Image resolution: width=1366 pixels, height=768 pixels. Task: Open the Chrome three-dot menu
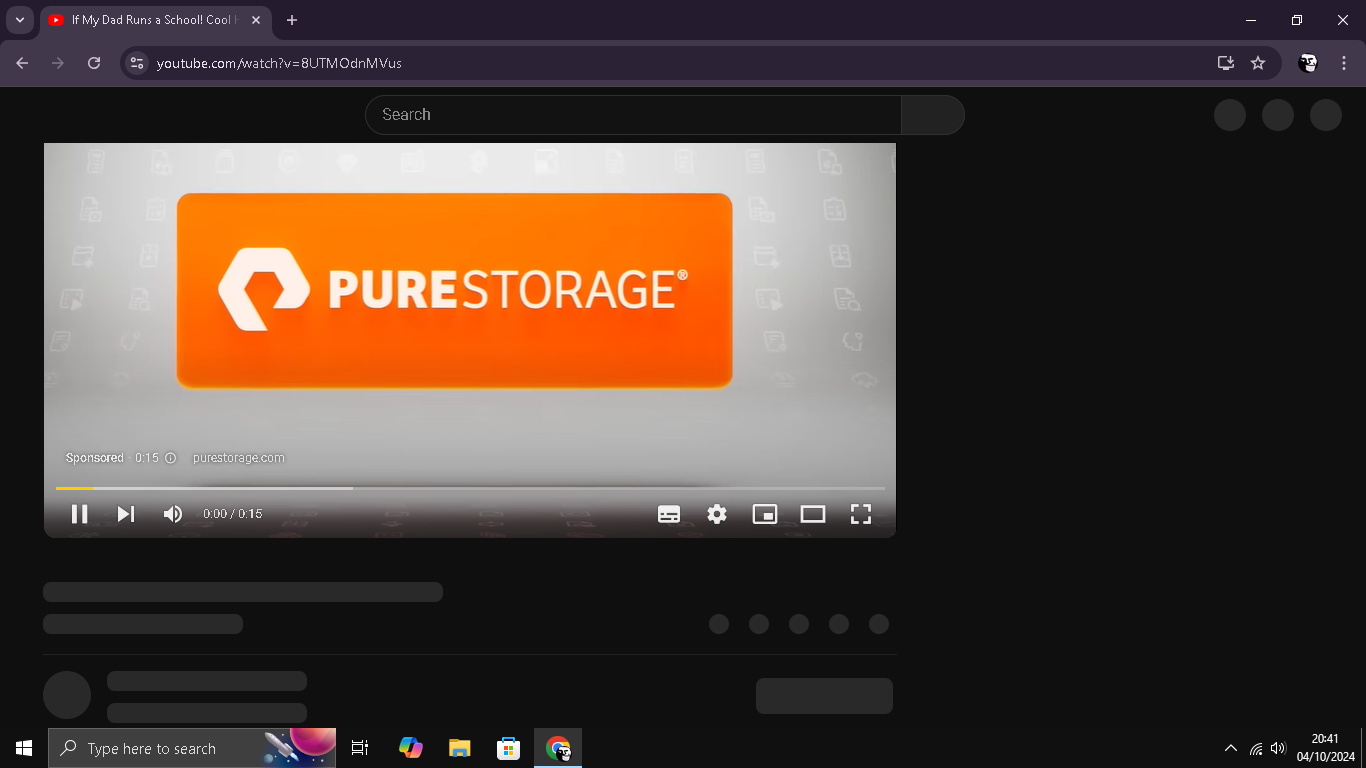(x=1344, y=63)
